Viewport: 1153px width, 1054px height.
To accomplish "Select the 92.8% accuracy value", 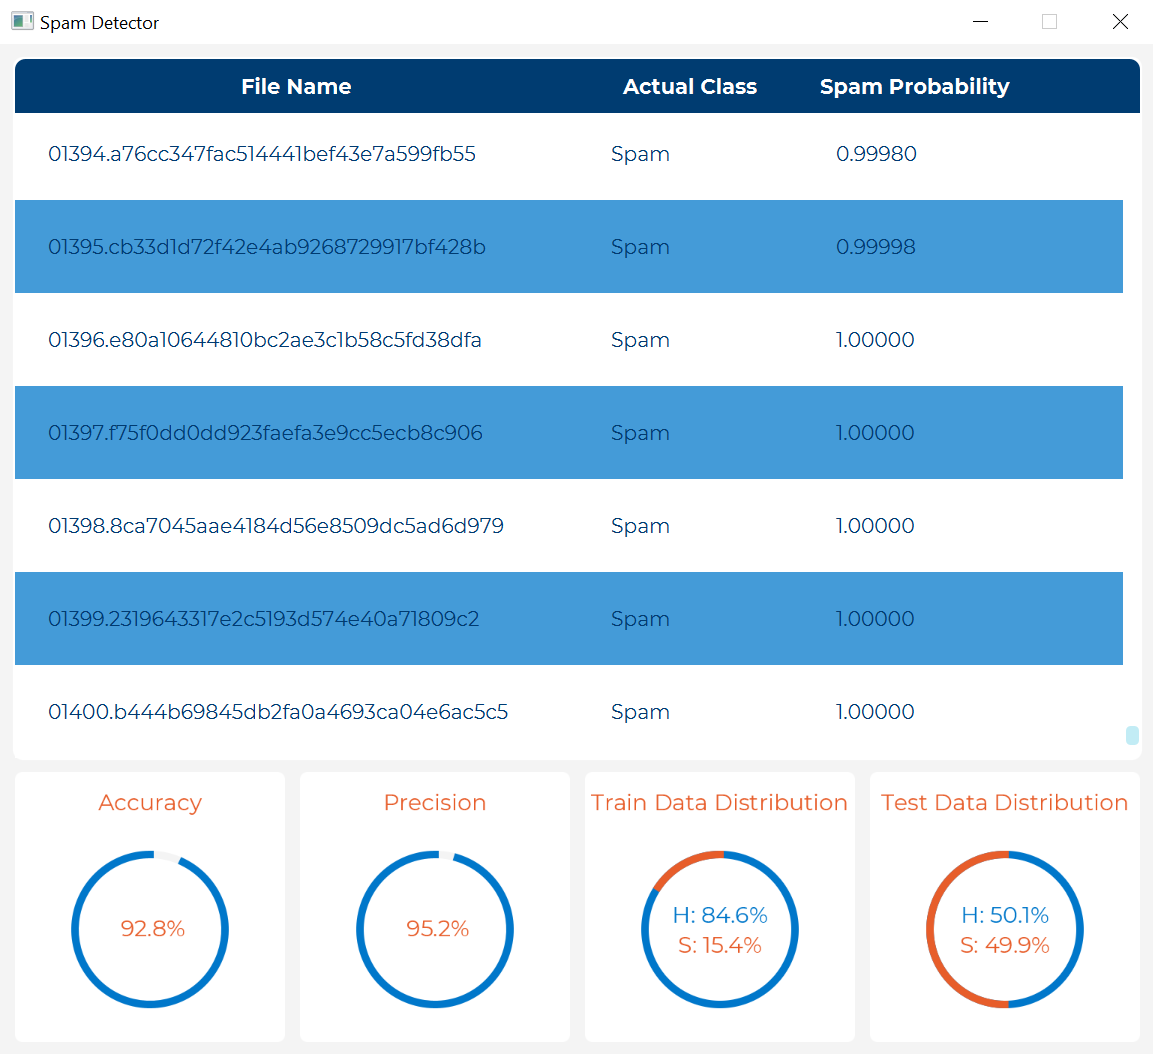I will point(150,929).
